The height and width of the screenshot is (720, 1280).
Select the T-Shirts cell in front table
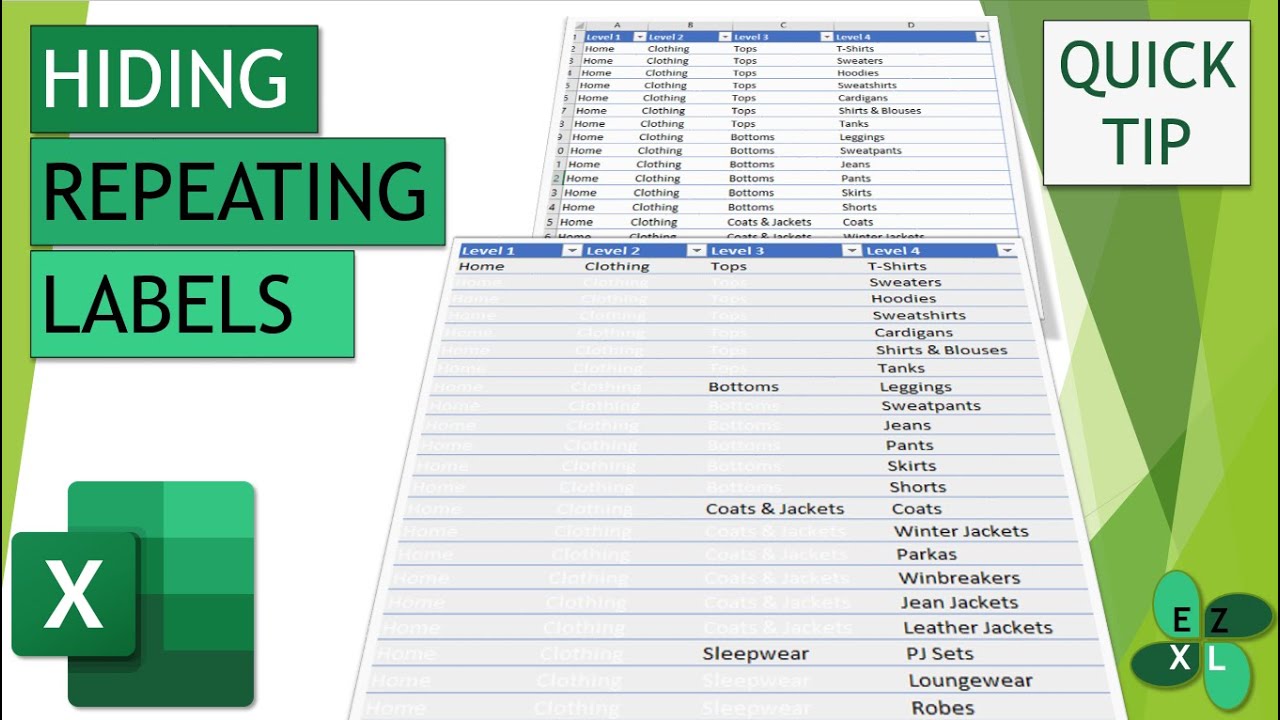pos(897,267)
